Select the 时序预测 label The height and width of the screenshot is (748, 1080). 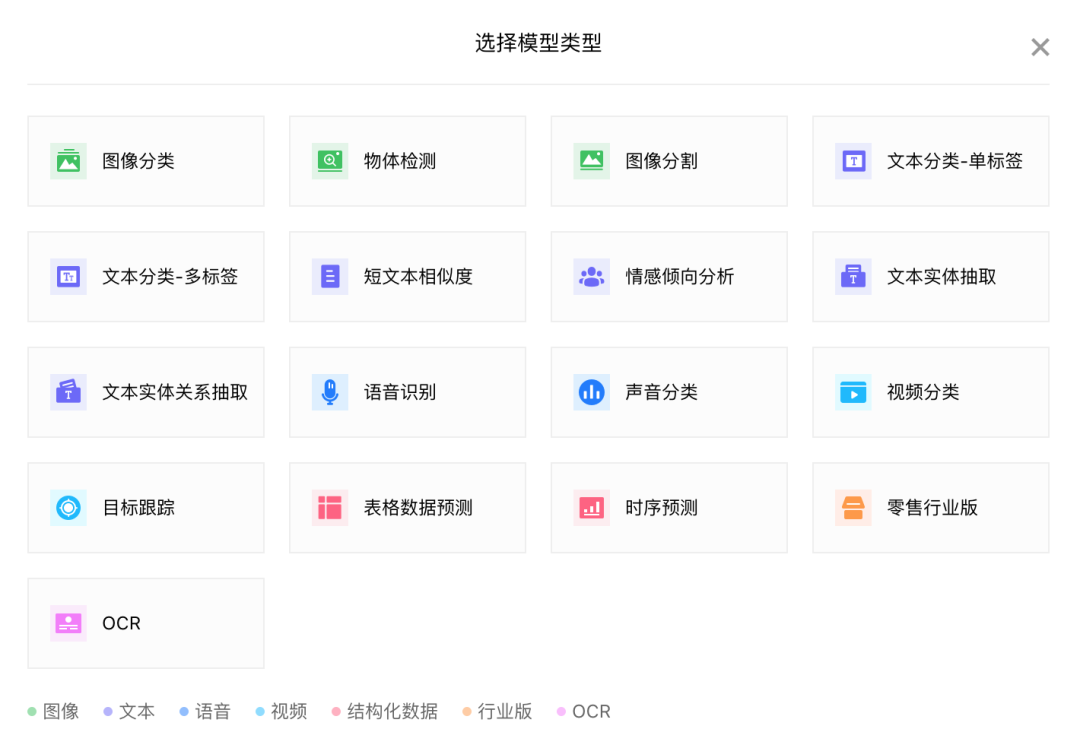point(662,508)
